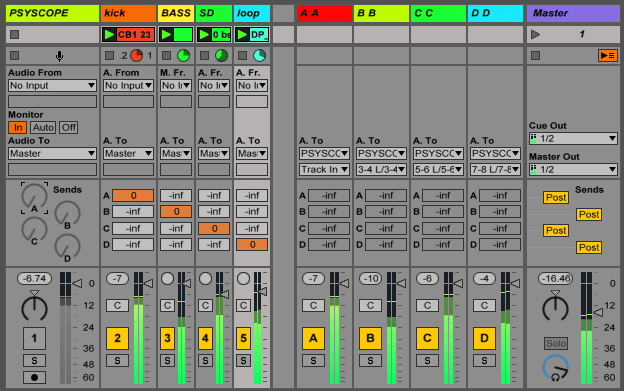Solo the kick track
This screenshot has width=624, height=391.
pos(117,360)
